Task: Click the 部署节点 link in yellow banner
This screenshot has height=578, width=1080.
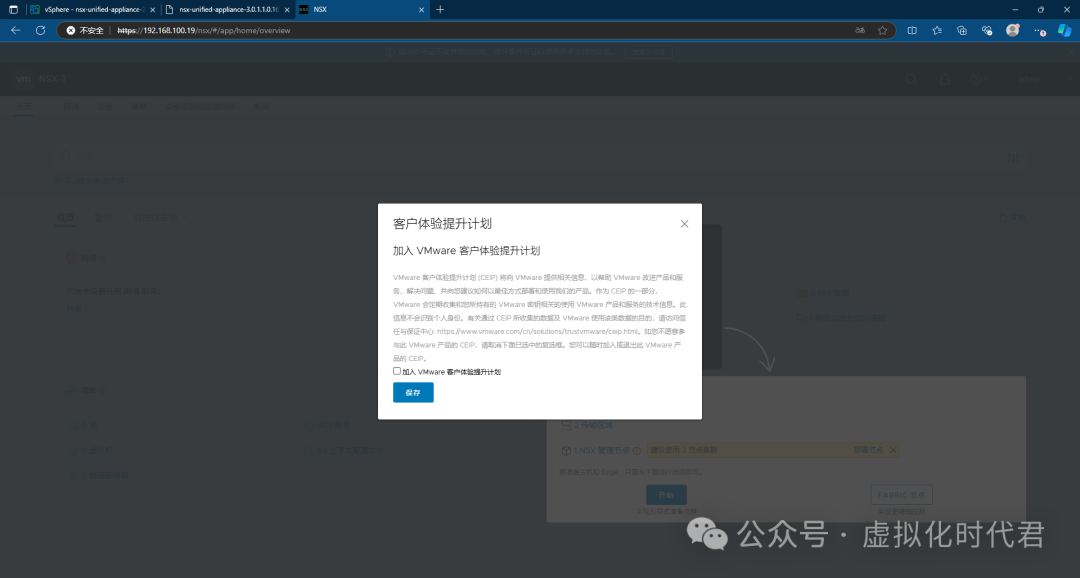Action: 868,450
